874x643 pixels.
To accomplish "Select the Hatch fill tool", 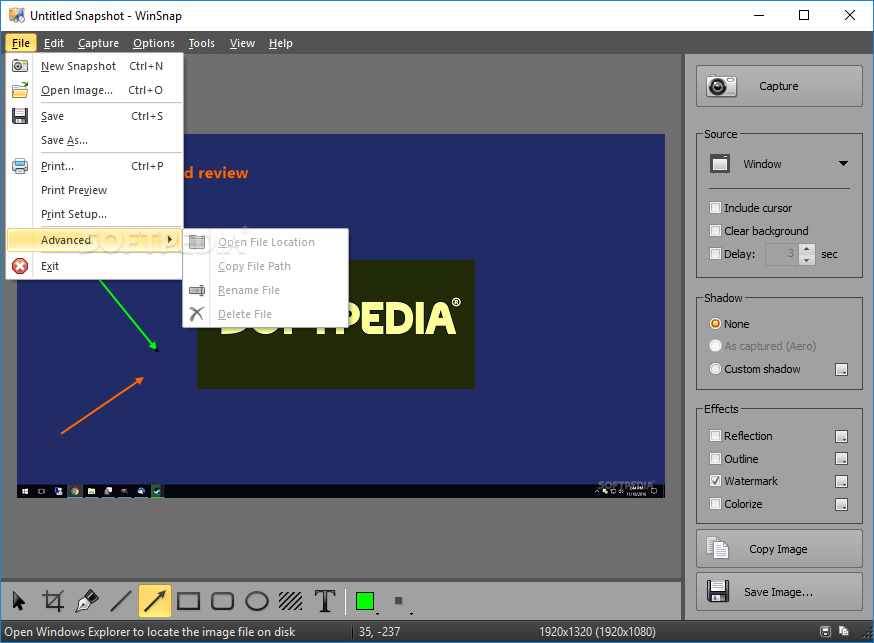I will point(290,601).
